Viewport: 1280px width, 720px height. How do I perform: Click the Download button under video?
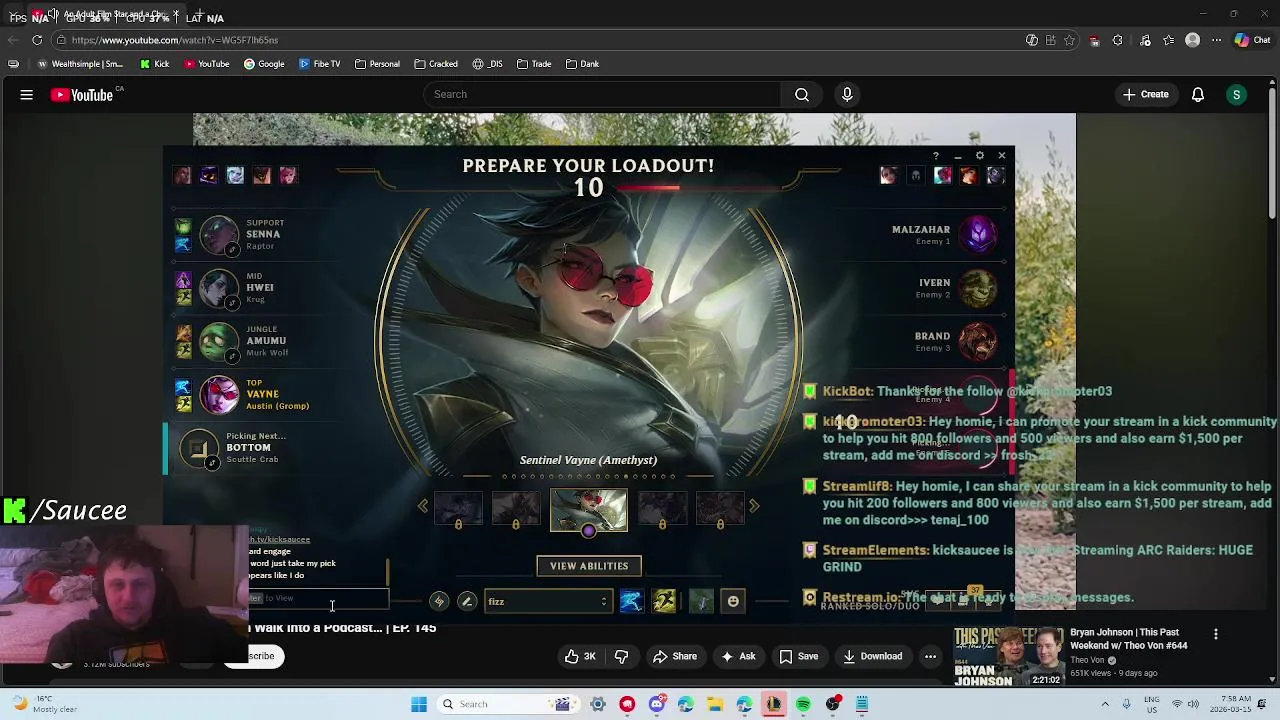pyautogui.click(x=872, y=656)
